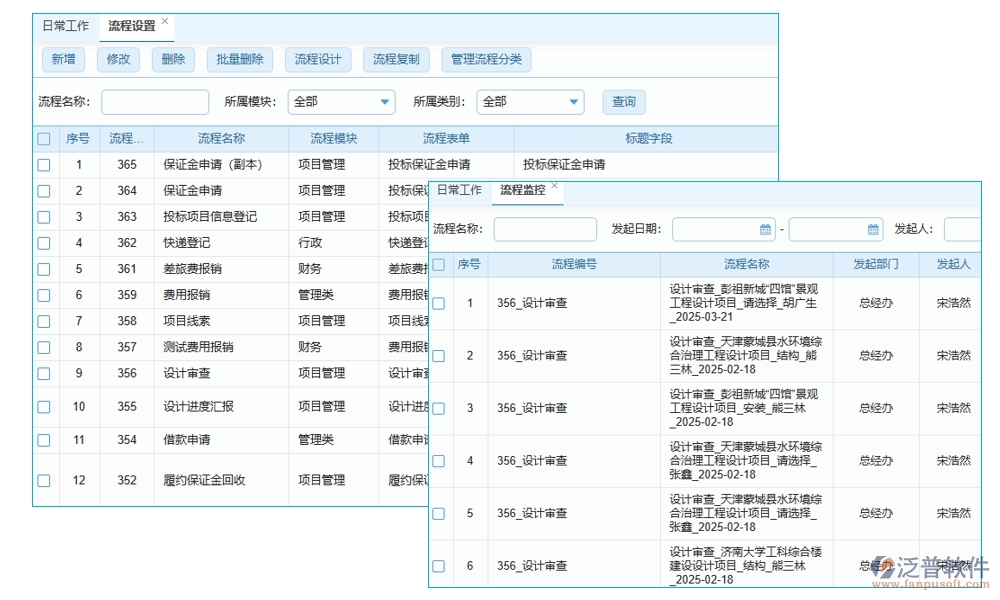Check the first 356_设计审查 row checkbox

438,303
